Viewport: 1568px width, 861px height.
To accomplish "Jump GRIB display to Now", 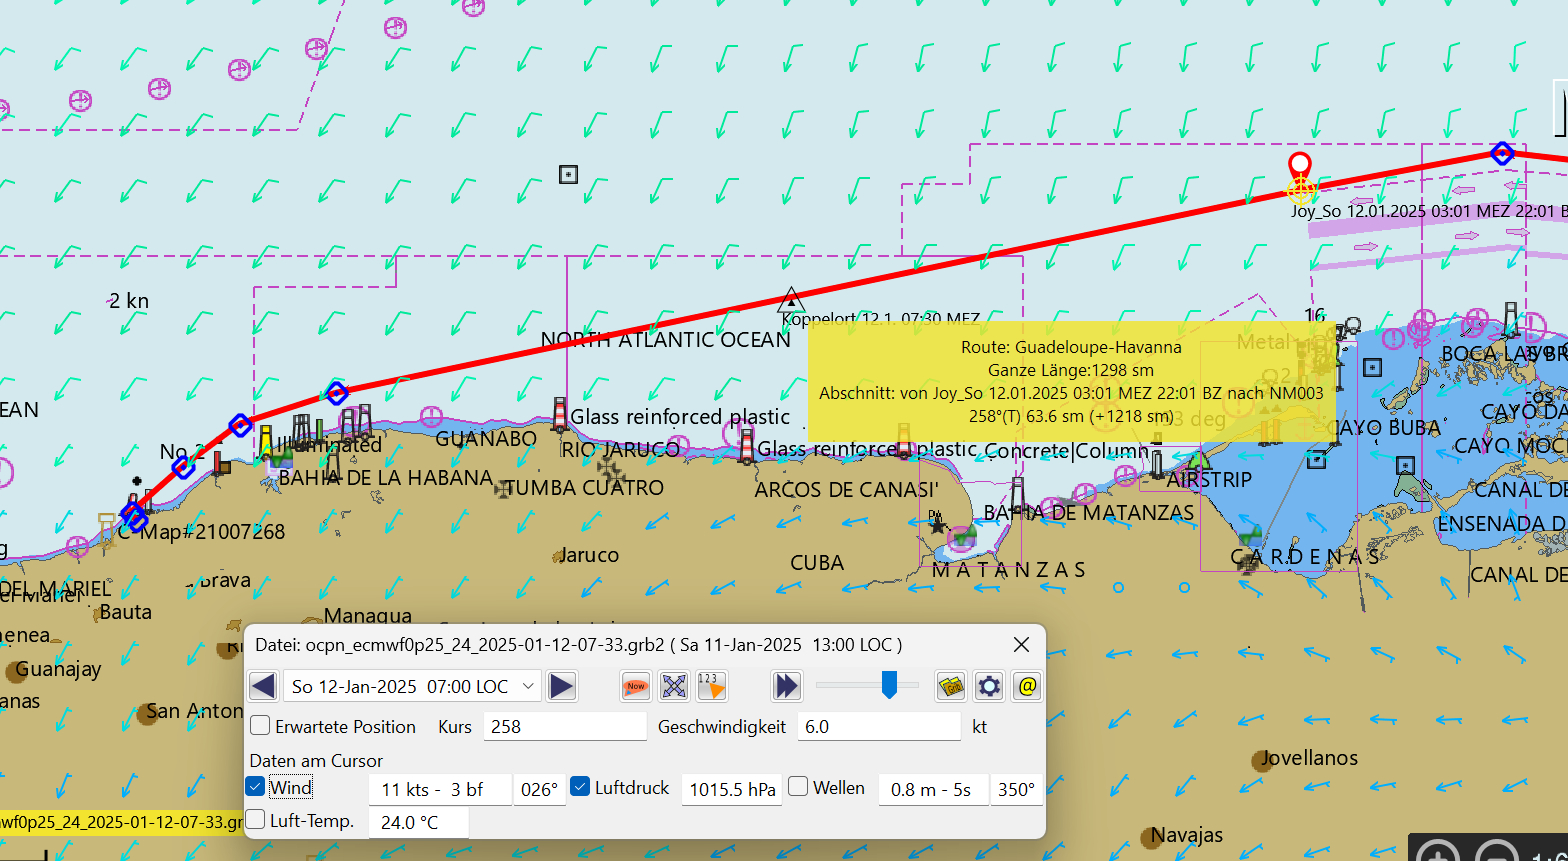I will tap(636, 686).
